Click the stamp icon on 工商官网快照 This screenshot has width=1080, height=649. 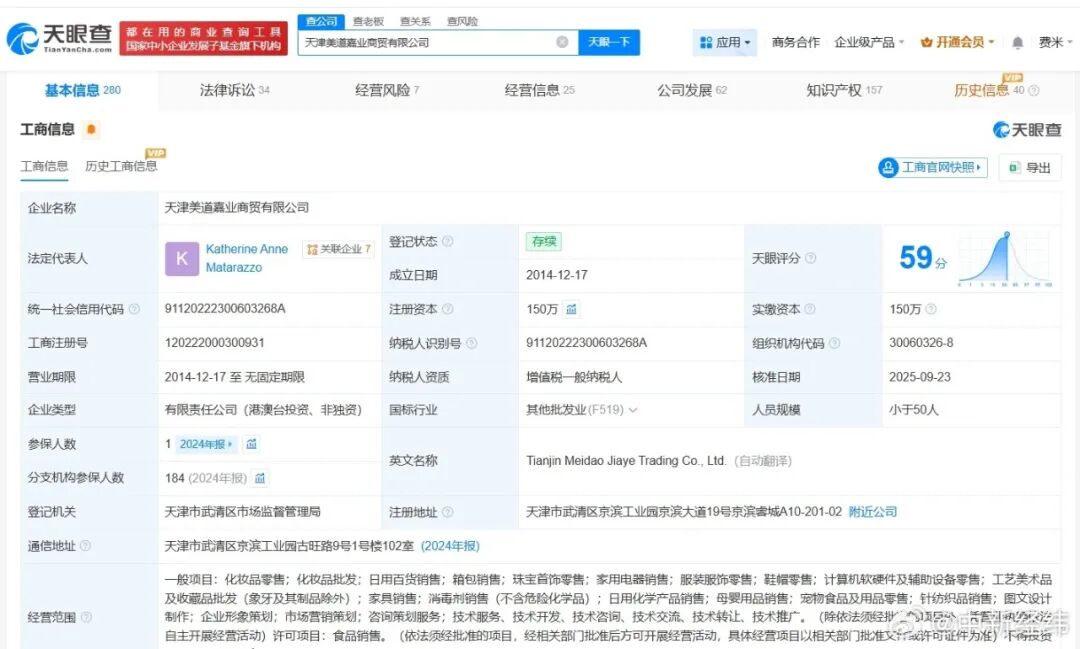pos(888,167)
